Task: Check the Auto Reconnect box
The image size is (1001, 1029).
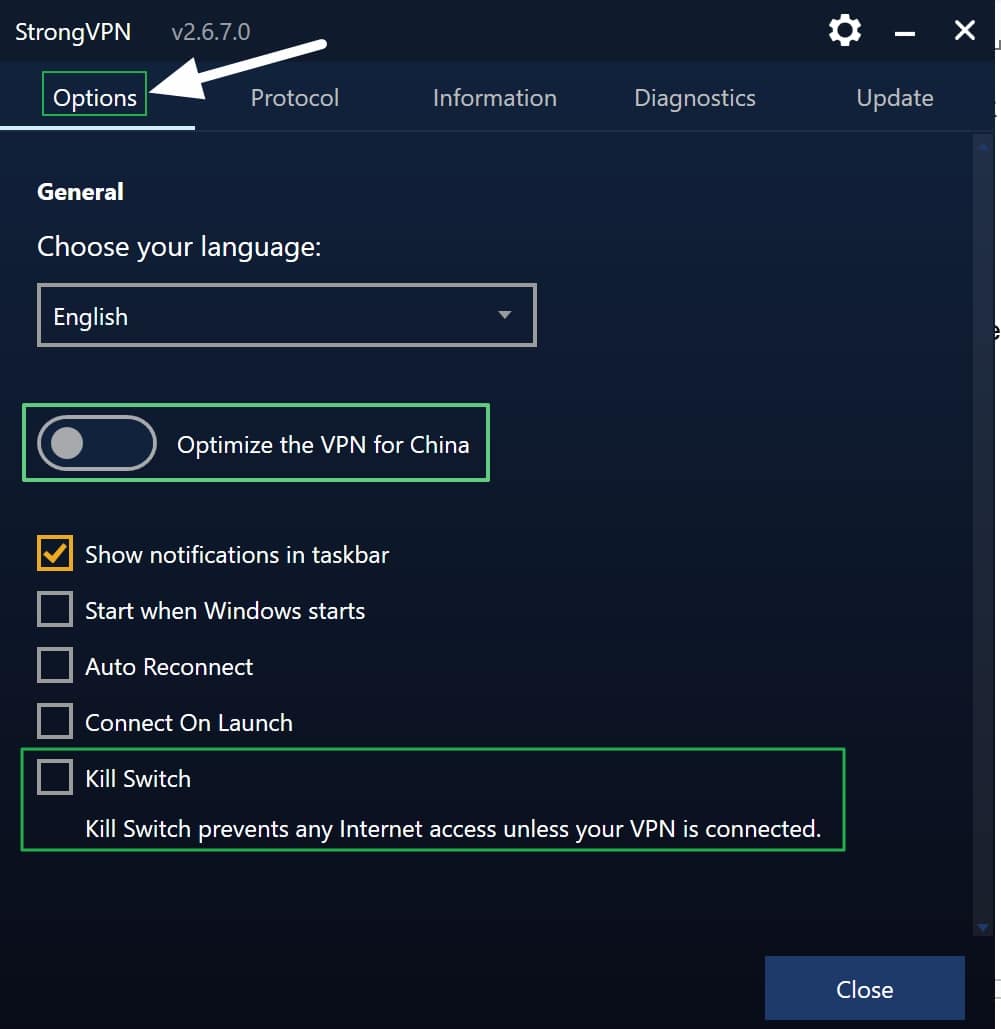Action: pos(54,665)
